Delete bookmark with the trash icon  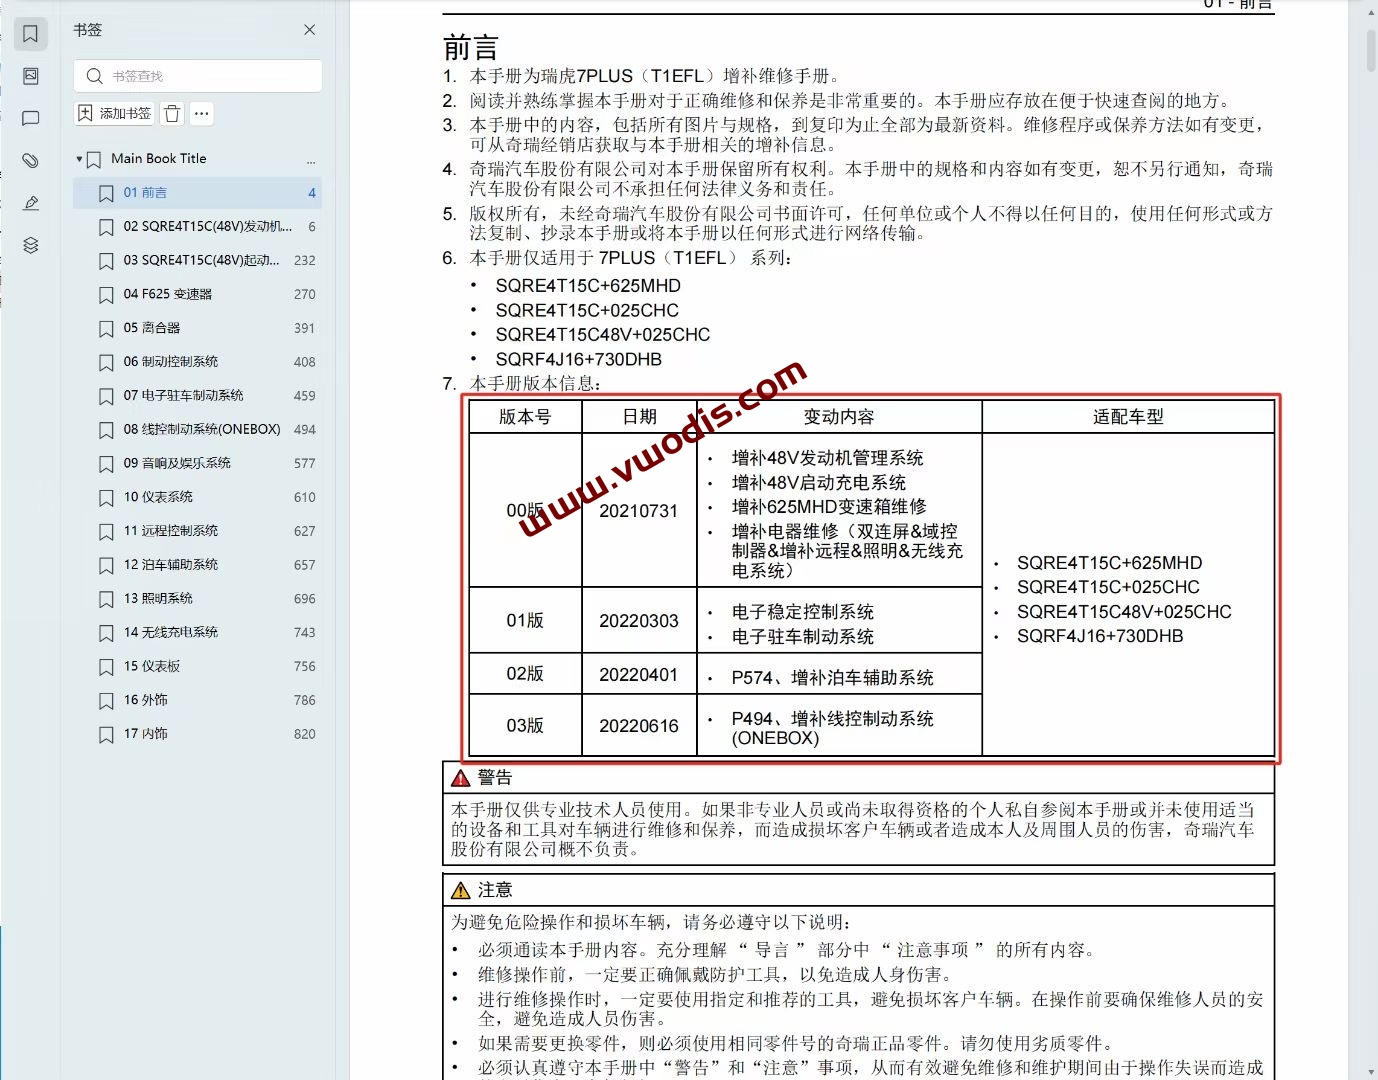[172, 113]
